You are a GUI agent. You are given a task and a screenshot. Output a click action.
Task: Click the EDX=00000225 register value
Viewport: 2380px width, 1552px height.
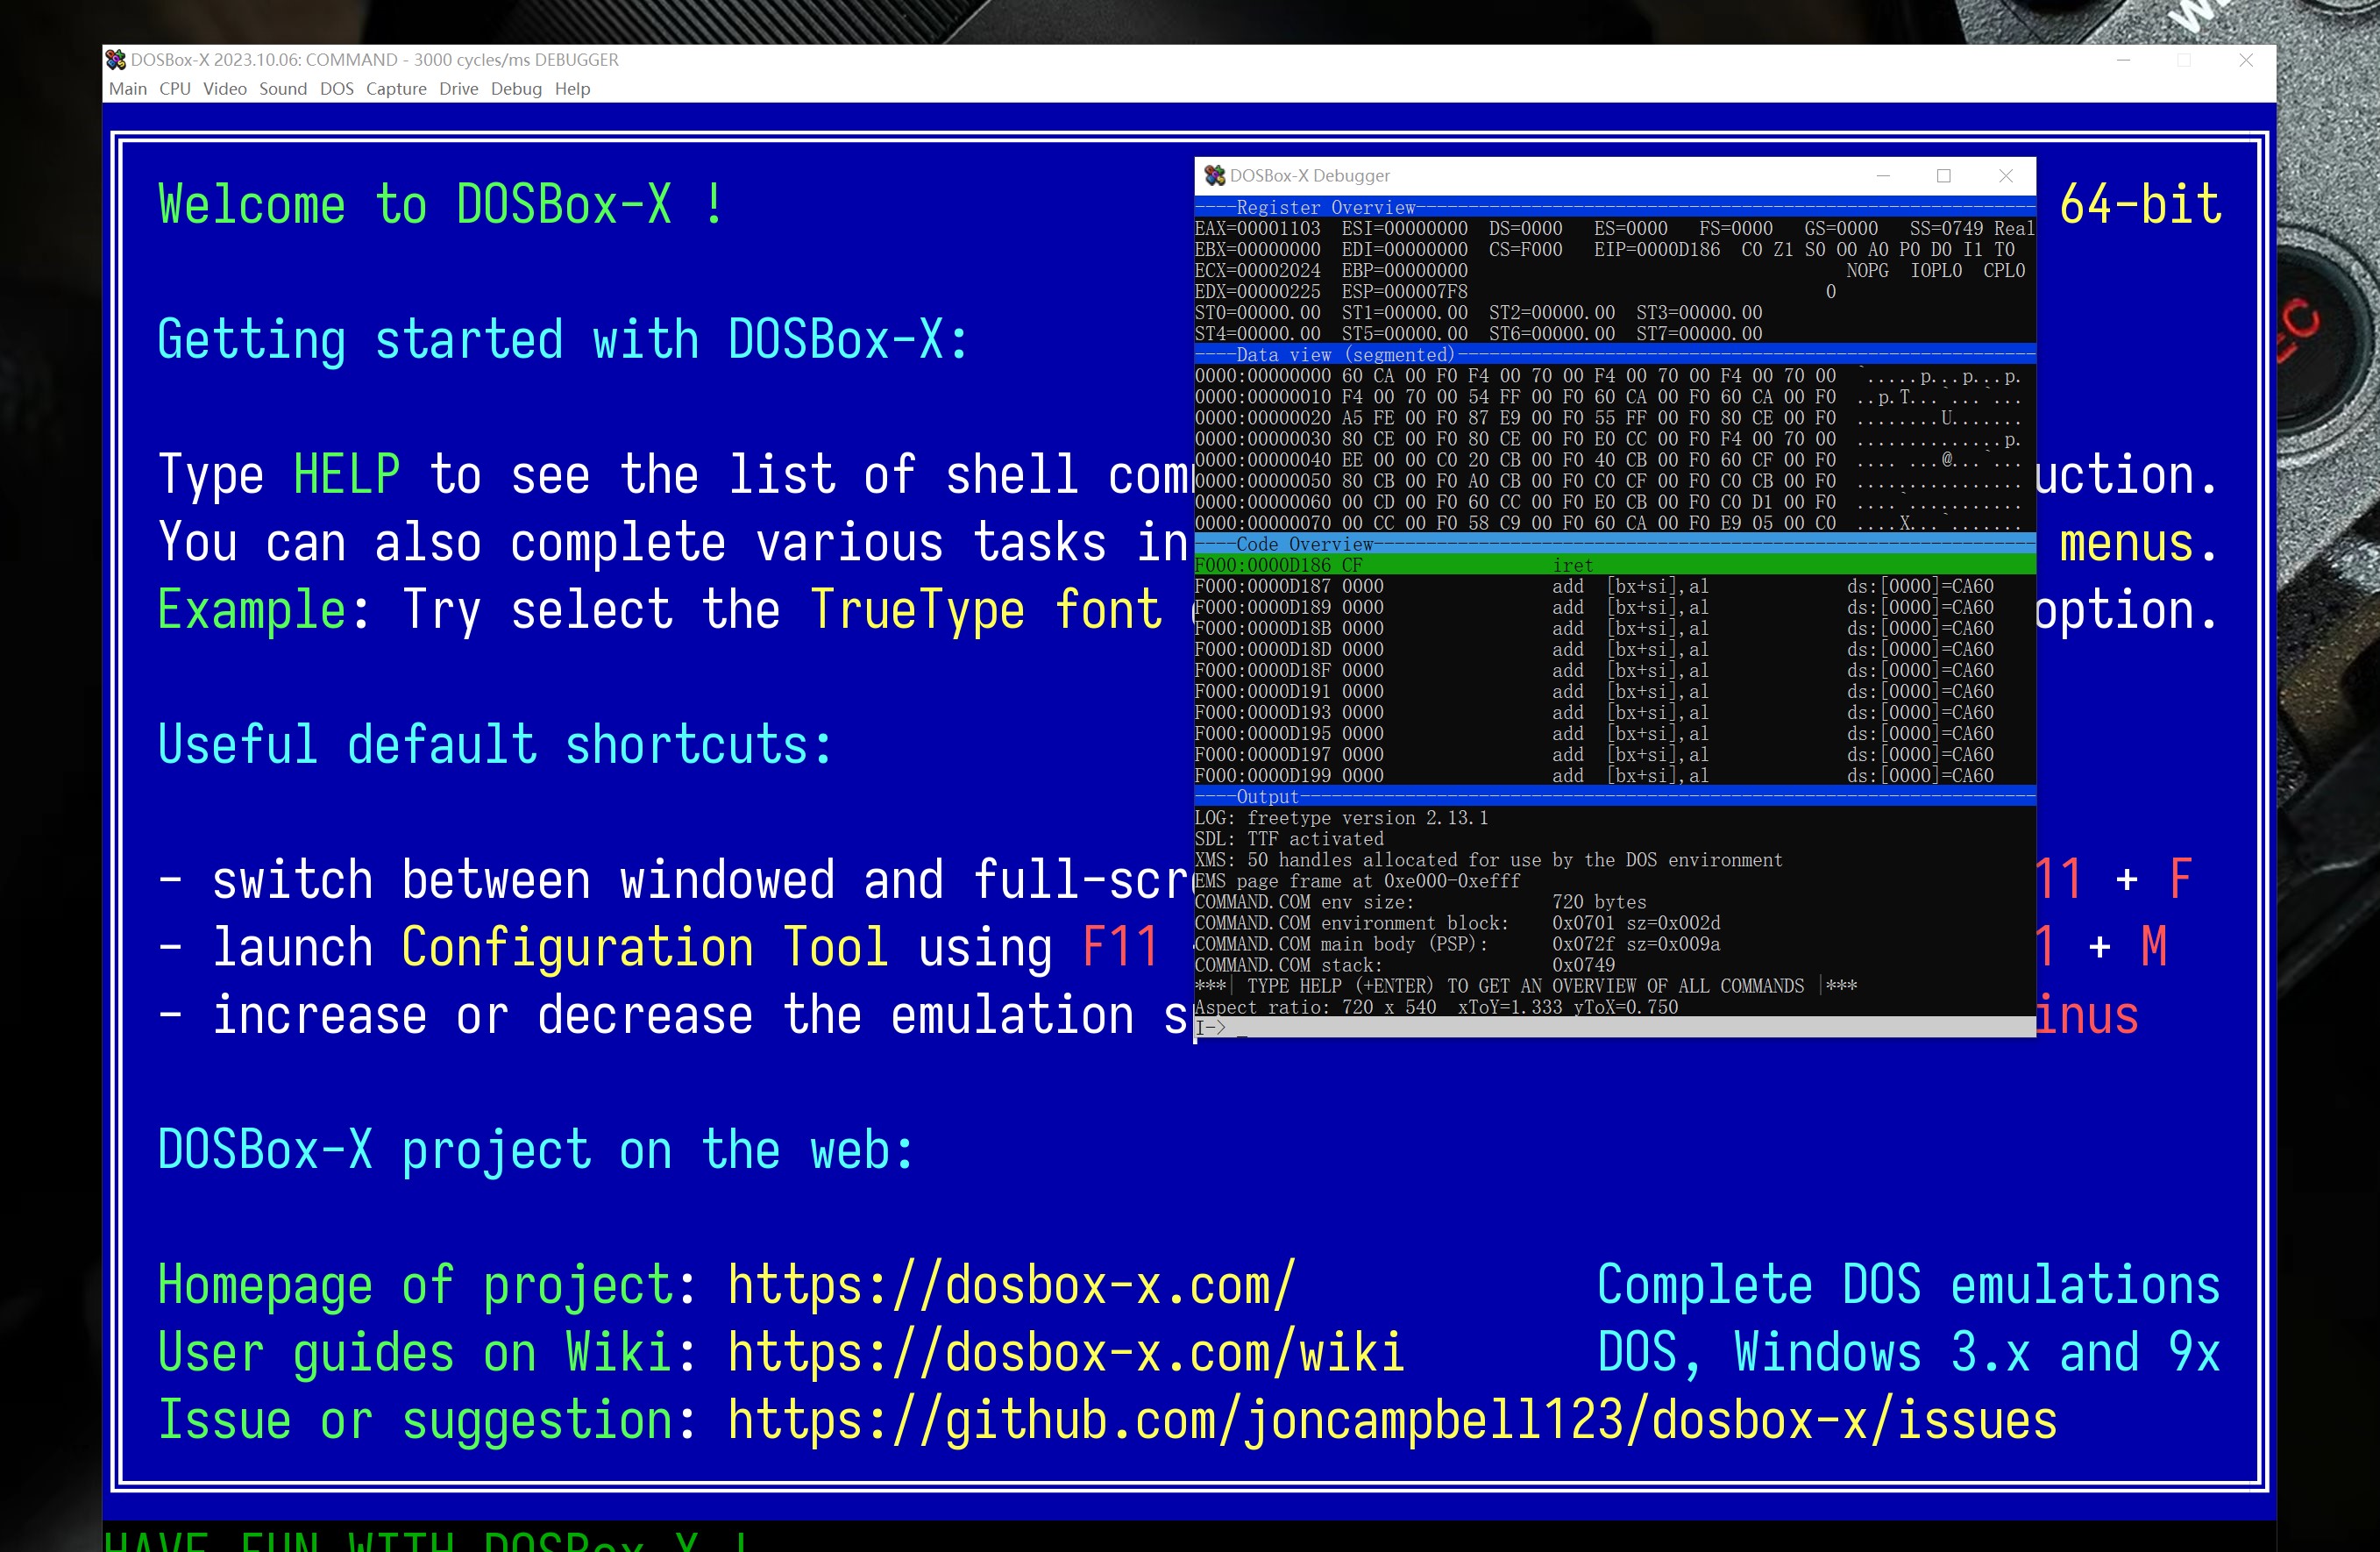1258,291
